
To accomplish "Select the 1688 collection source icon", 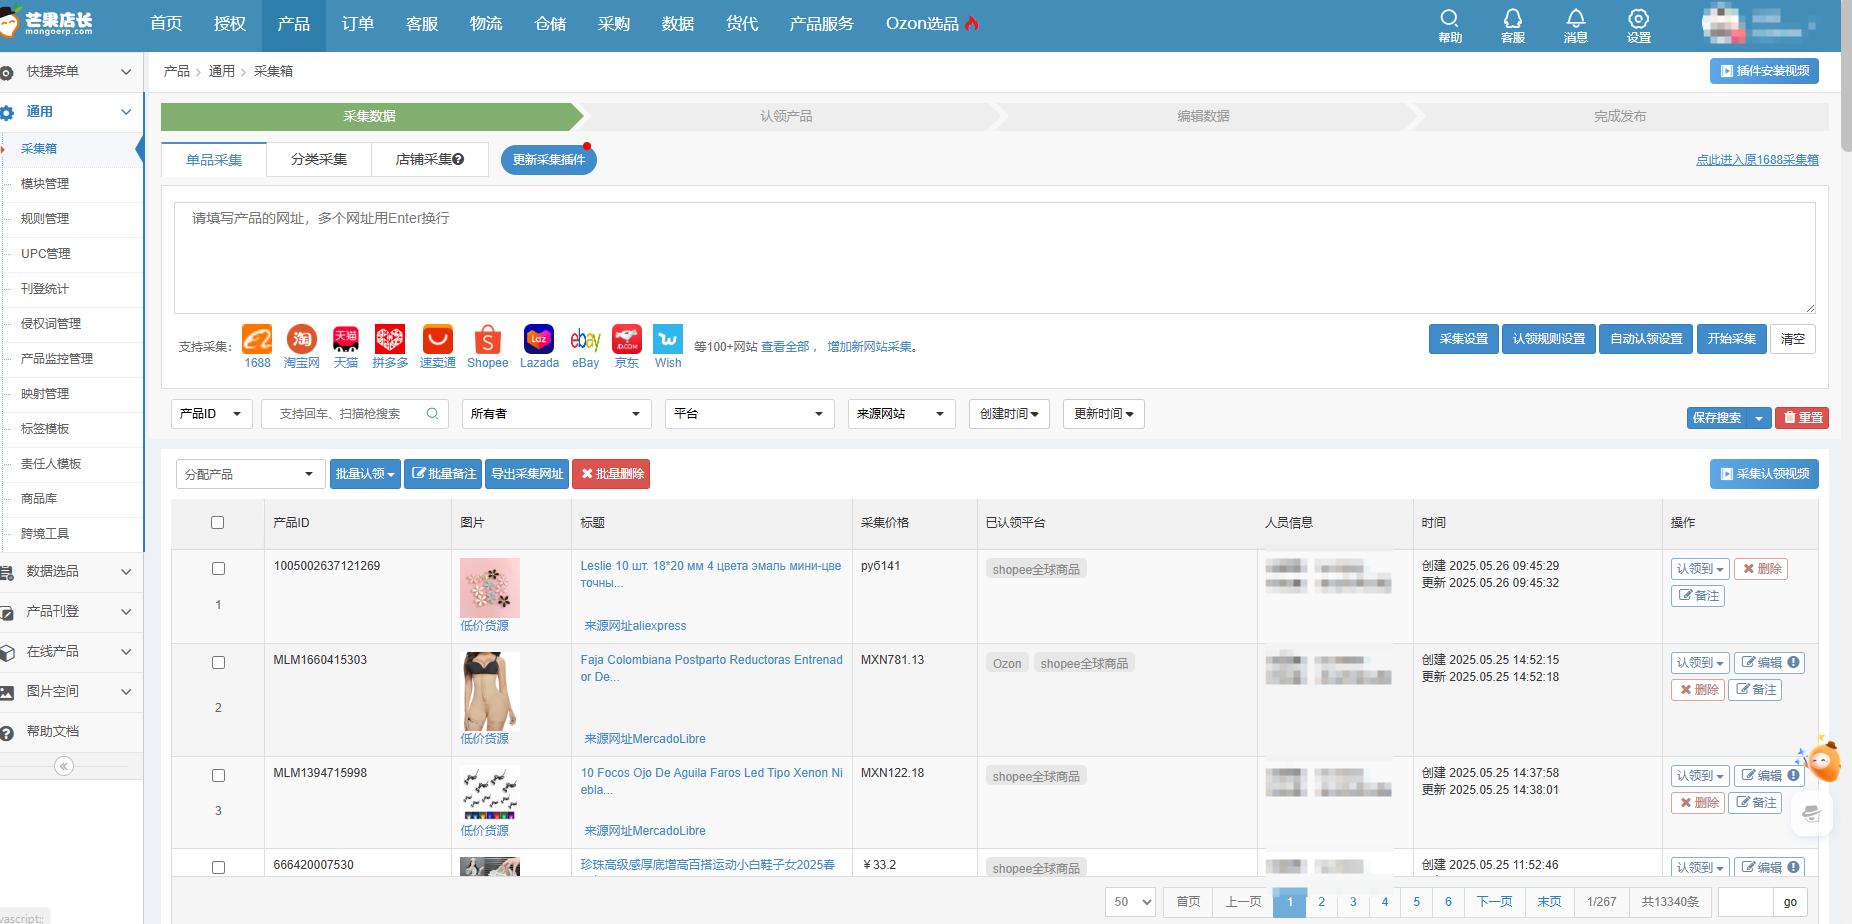I will [x=257, y=340].
